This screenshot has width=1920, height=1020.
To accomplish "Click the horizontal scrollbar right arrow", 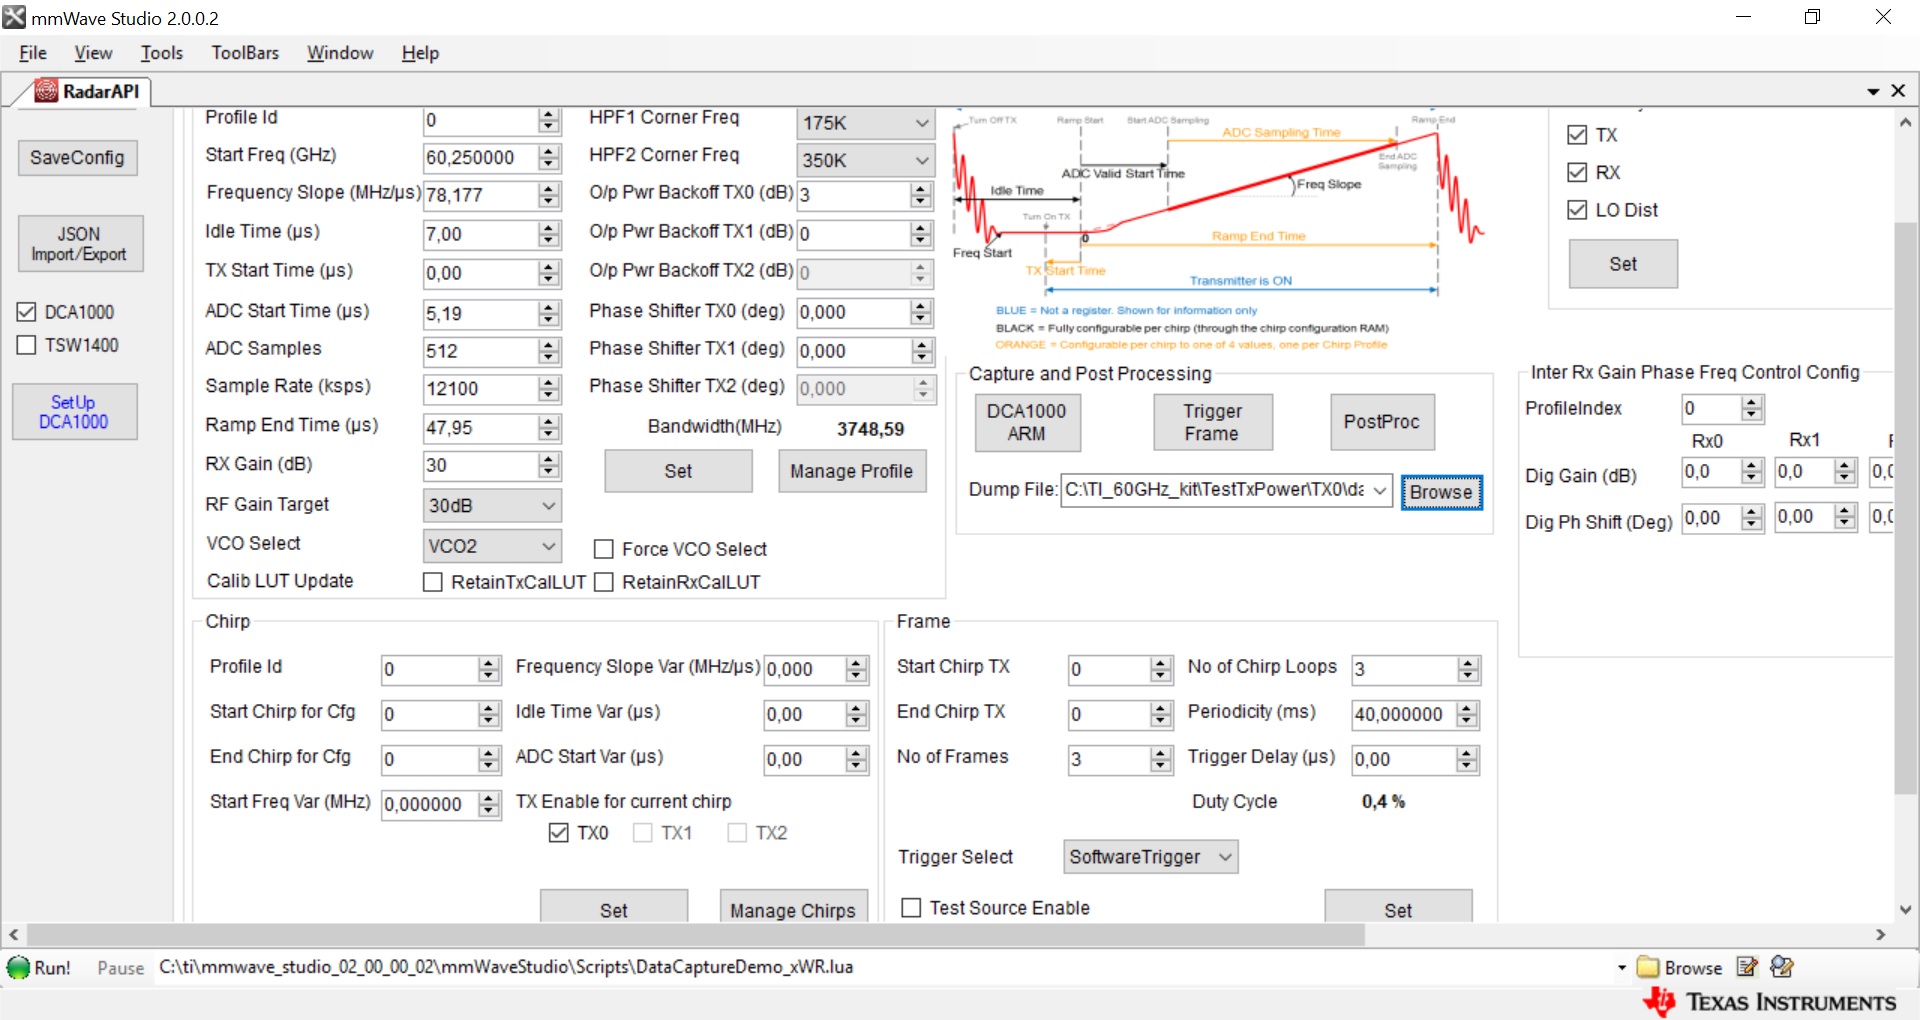I will coord(1880,935).
